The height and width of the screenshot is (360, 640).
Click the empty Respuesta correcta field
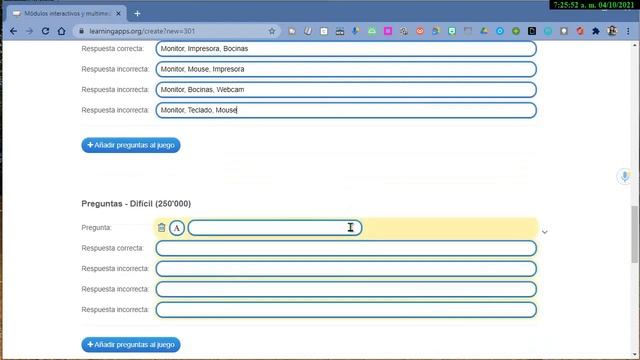pyautogui.click(x=346, y=248)
